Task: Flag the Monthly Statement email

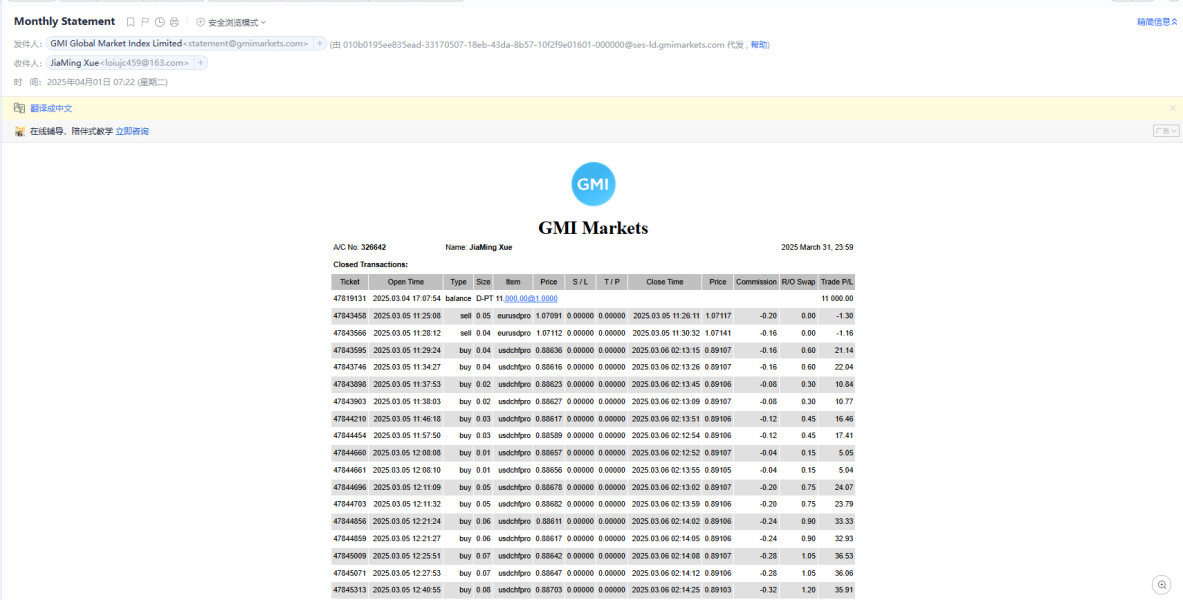Action: click(x=145, y=22)
